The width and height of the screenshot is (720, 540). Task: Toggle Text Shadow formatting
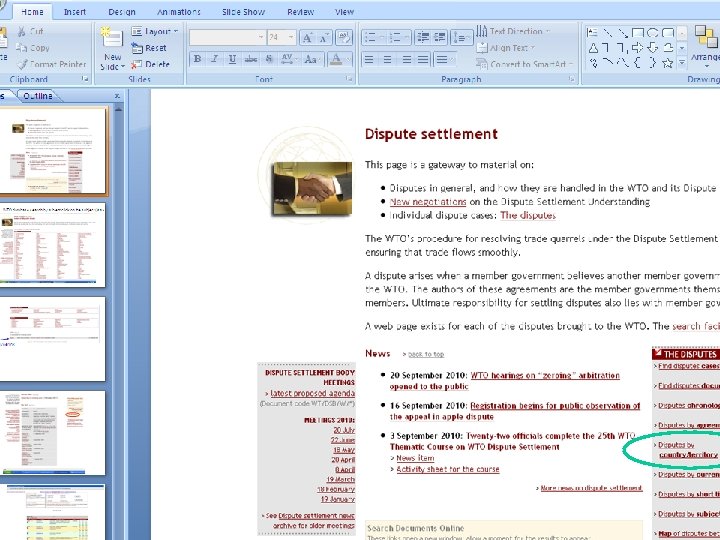pyautogui.click(x=269, y=59)
